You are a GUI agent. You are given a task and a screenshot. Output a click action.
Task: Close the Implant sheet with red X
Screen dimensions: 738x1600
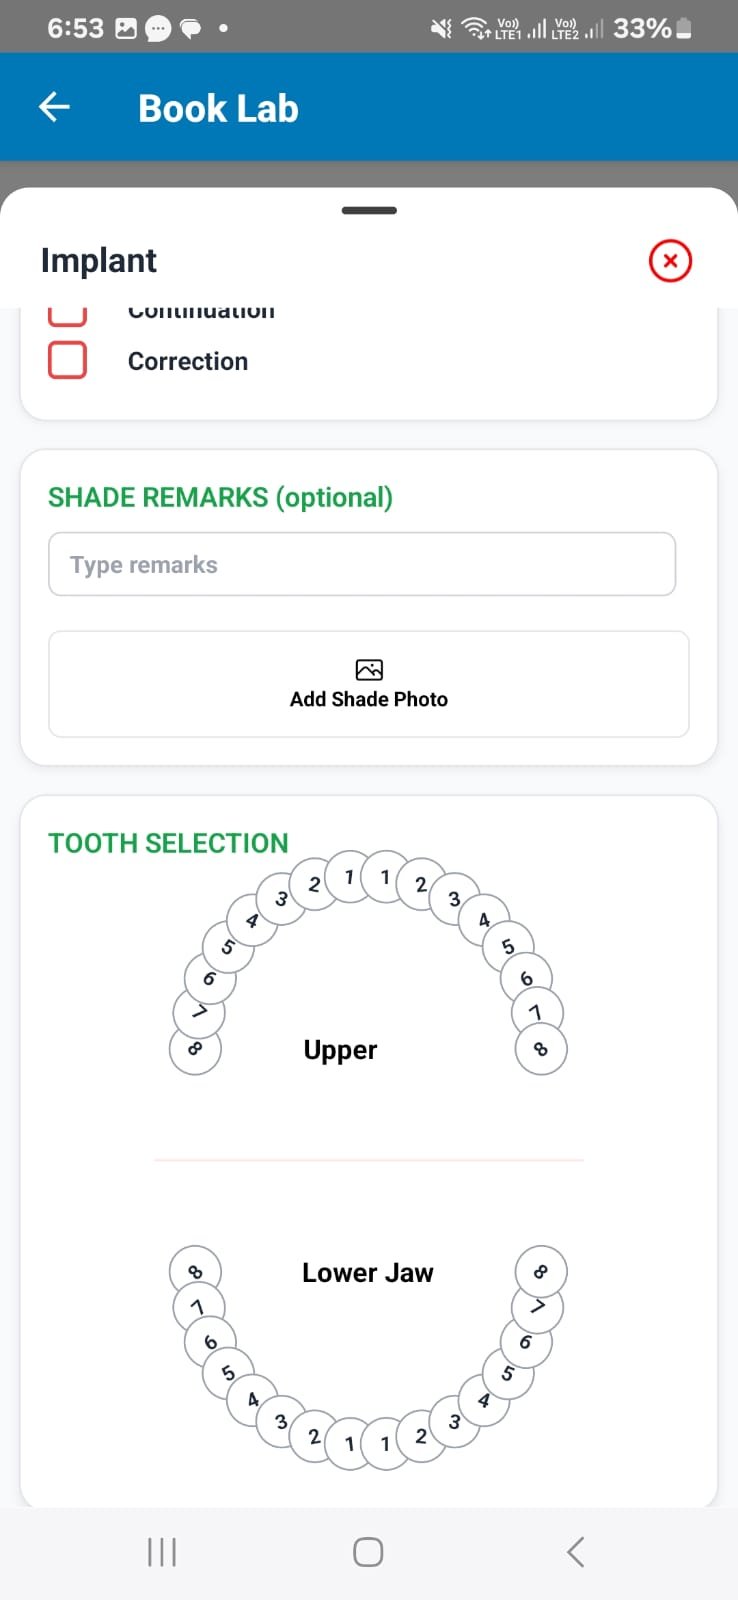click(670, 261)
